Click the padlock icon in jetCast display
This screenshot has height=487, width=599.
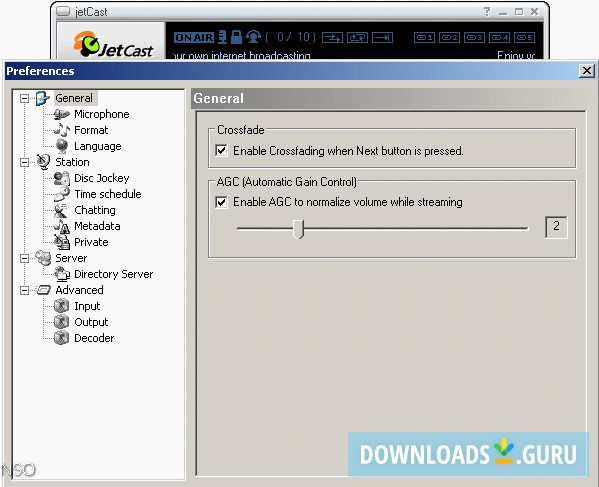tap(236, 37)
